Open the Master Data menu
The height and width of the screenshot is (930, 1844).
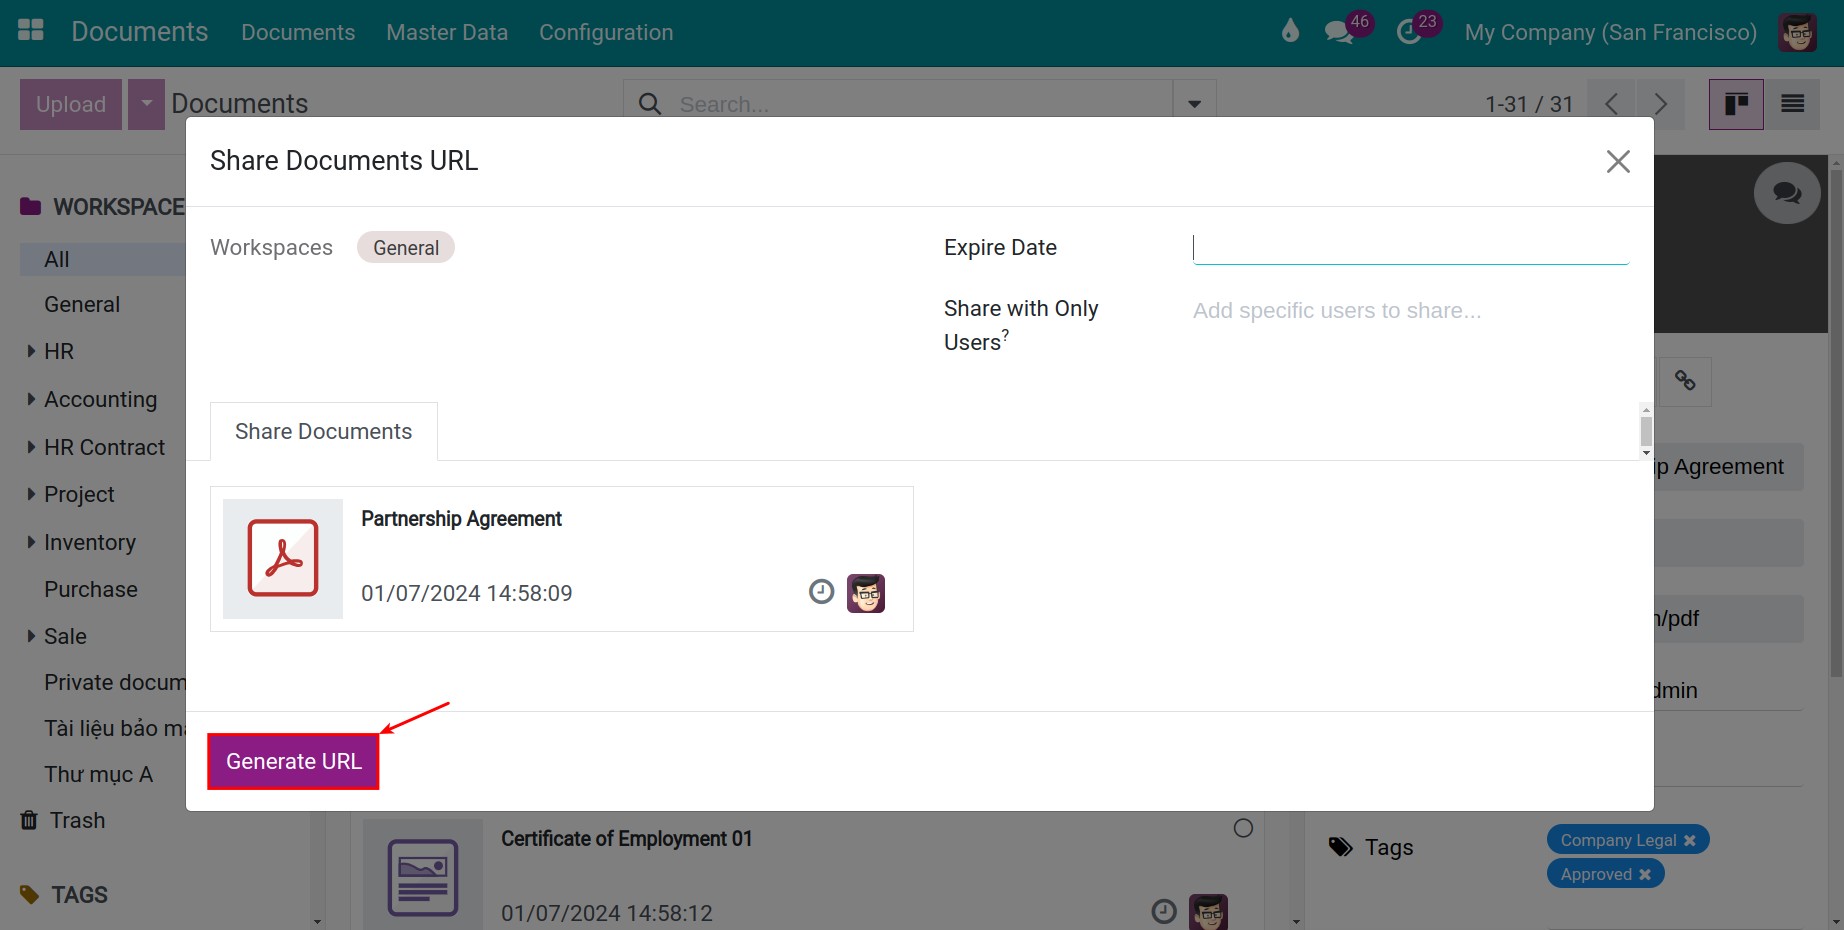[x=446, y=31]
